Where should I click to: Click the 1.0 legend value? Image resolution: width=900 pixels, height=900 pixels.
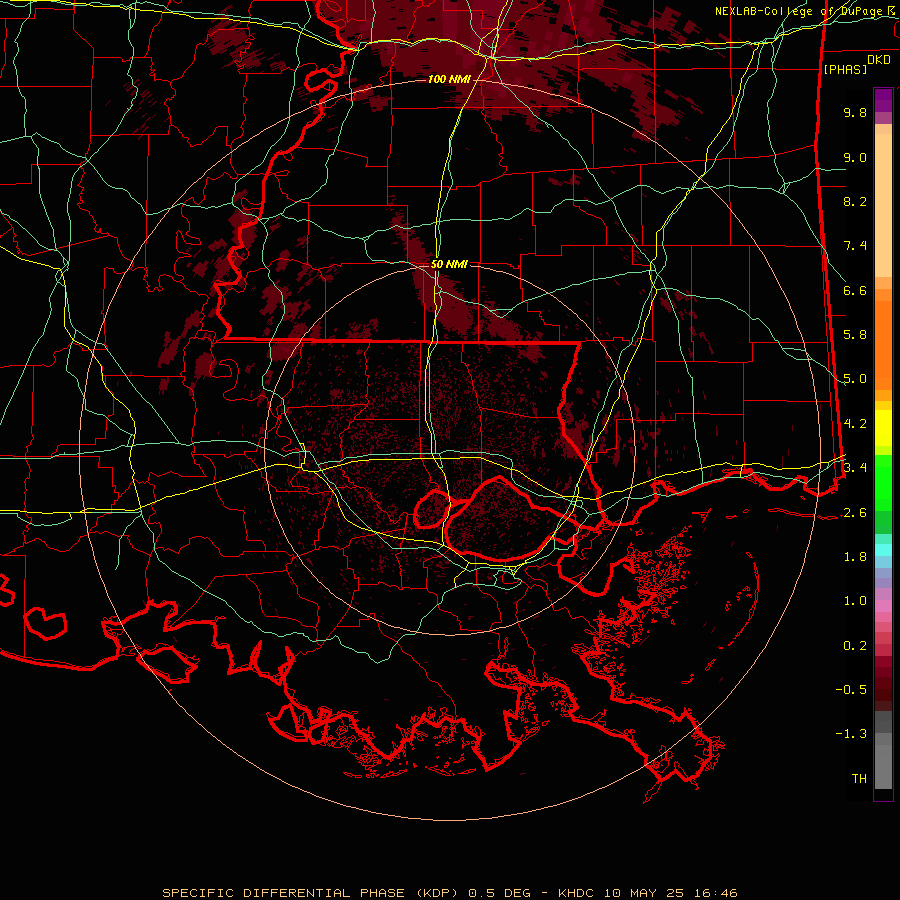coord(855,601)
